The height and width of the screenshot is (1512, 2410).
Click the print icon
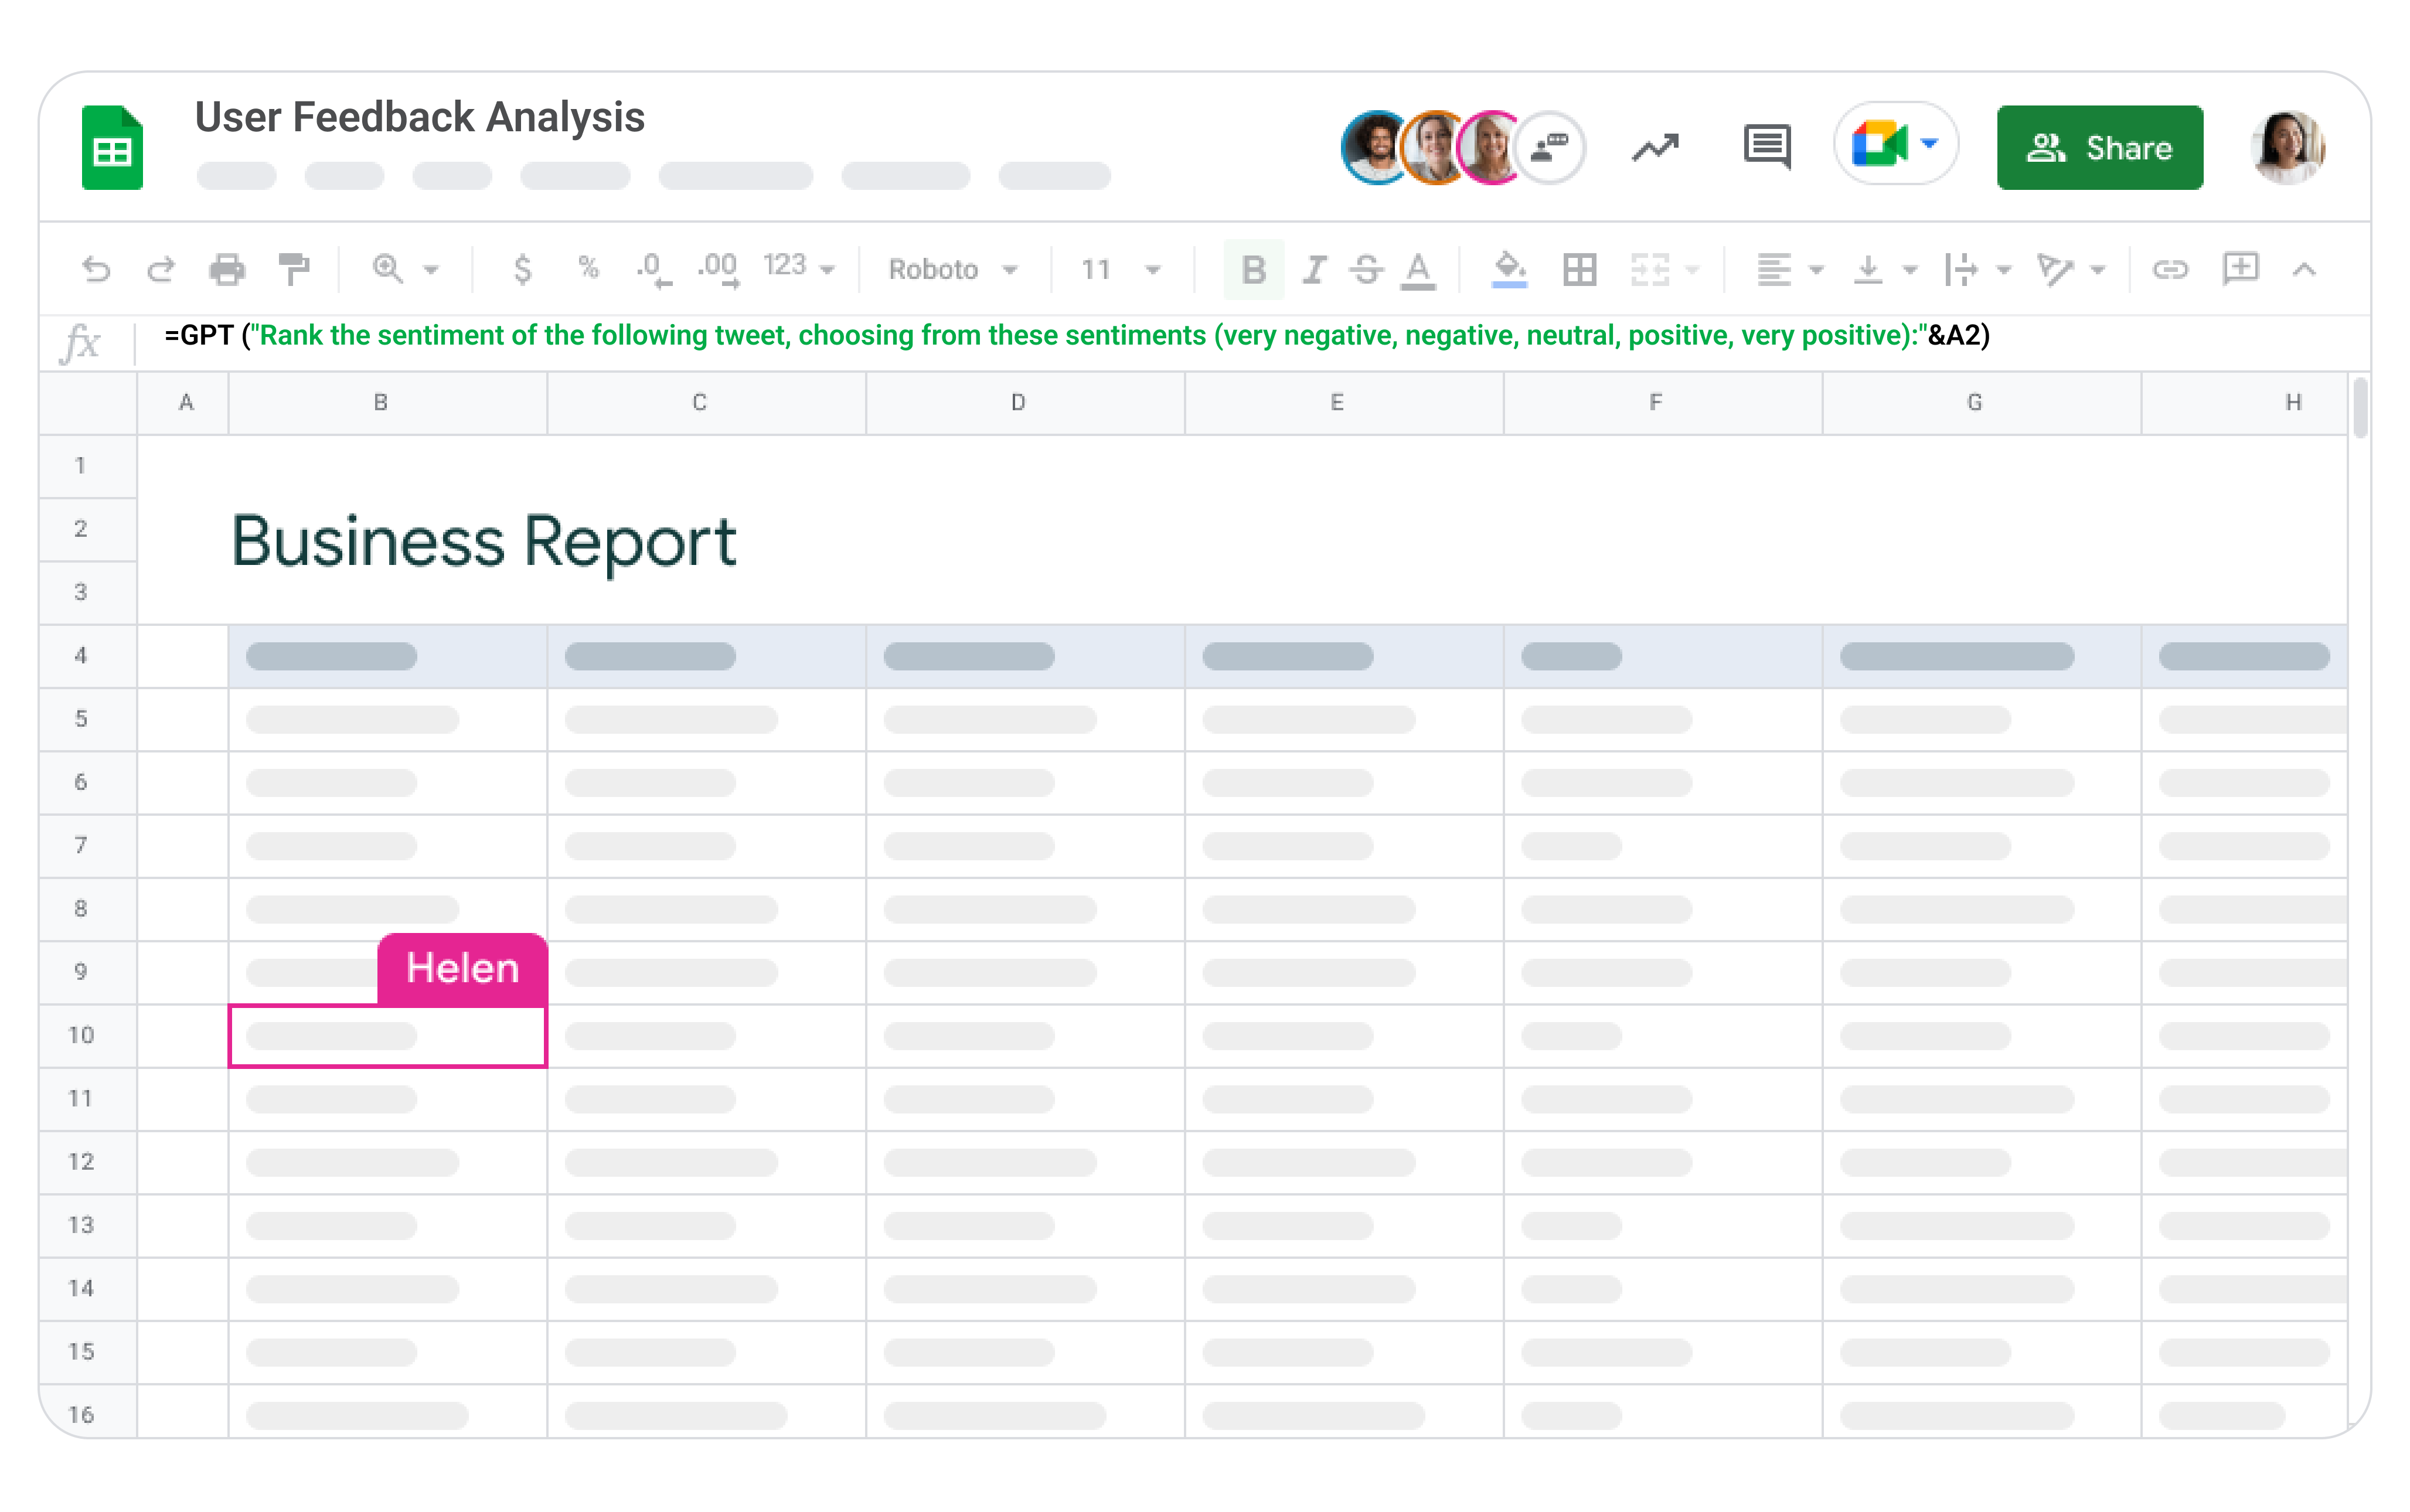[227, 269]
